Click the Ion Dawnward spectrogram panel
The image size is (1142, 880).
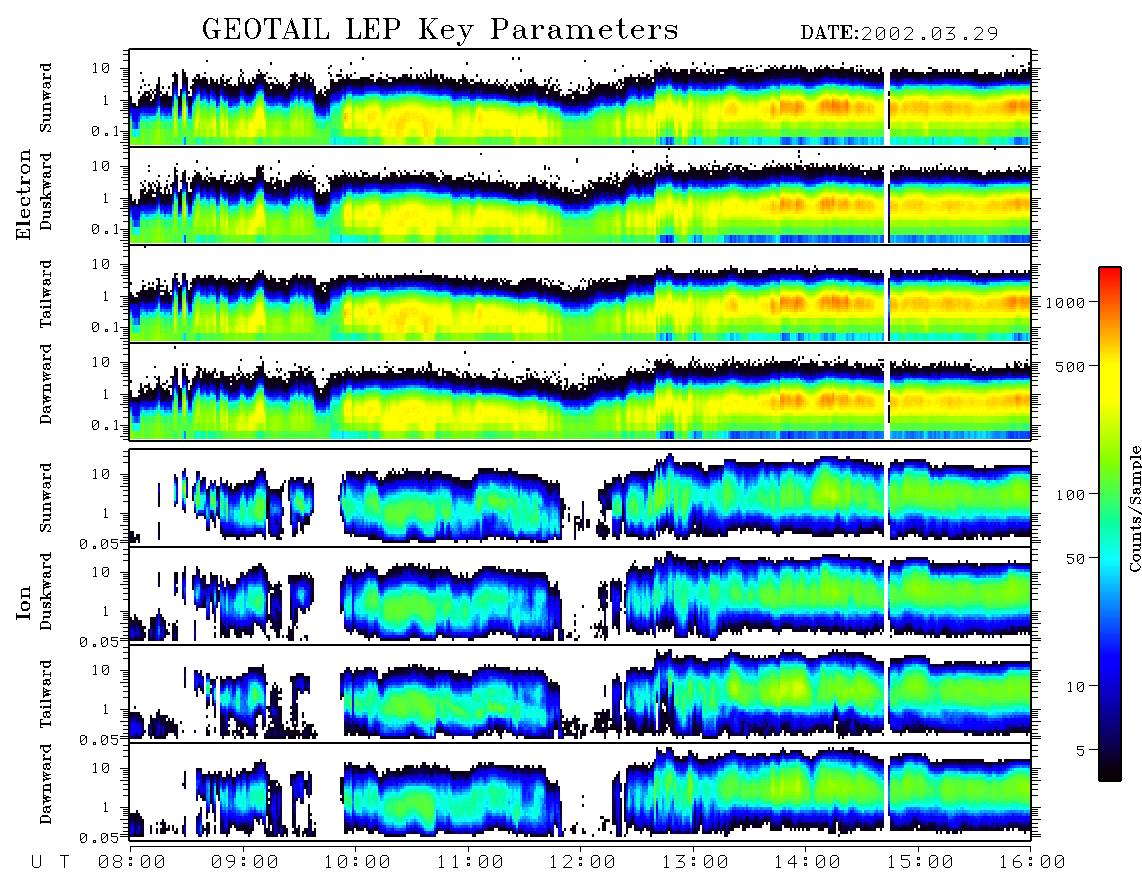point(580,791)
